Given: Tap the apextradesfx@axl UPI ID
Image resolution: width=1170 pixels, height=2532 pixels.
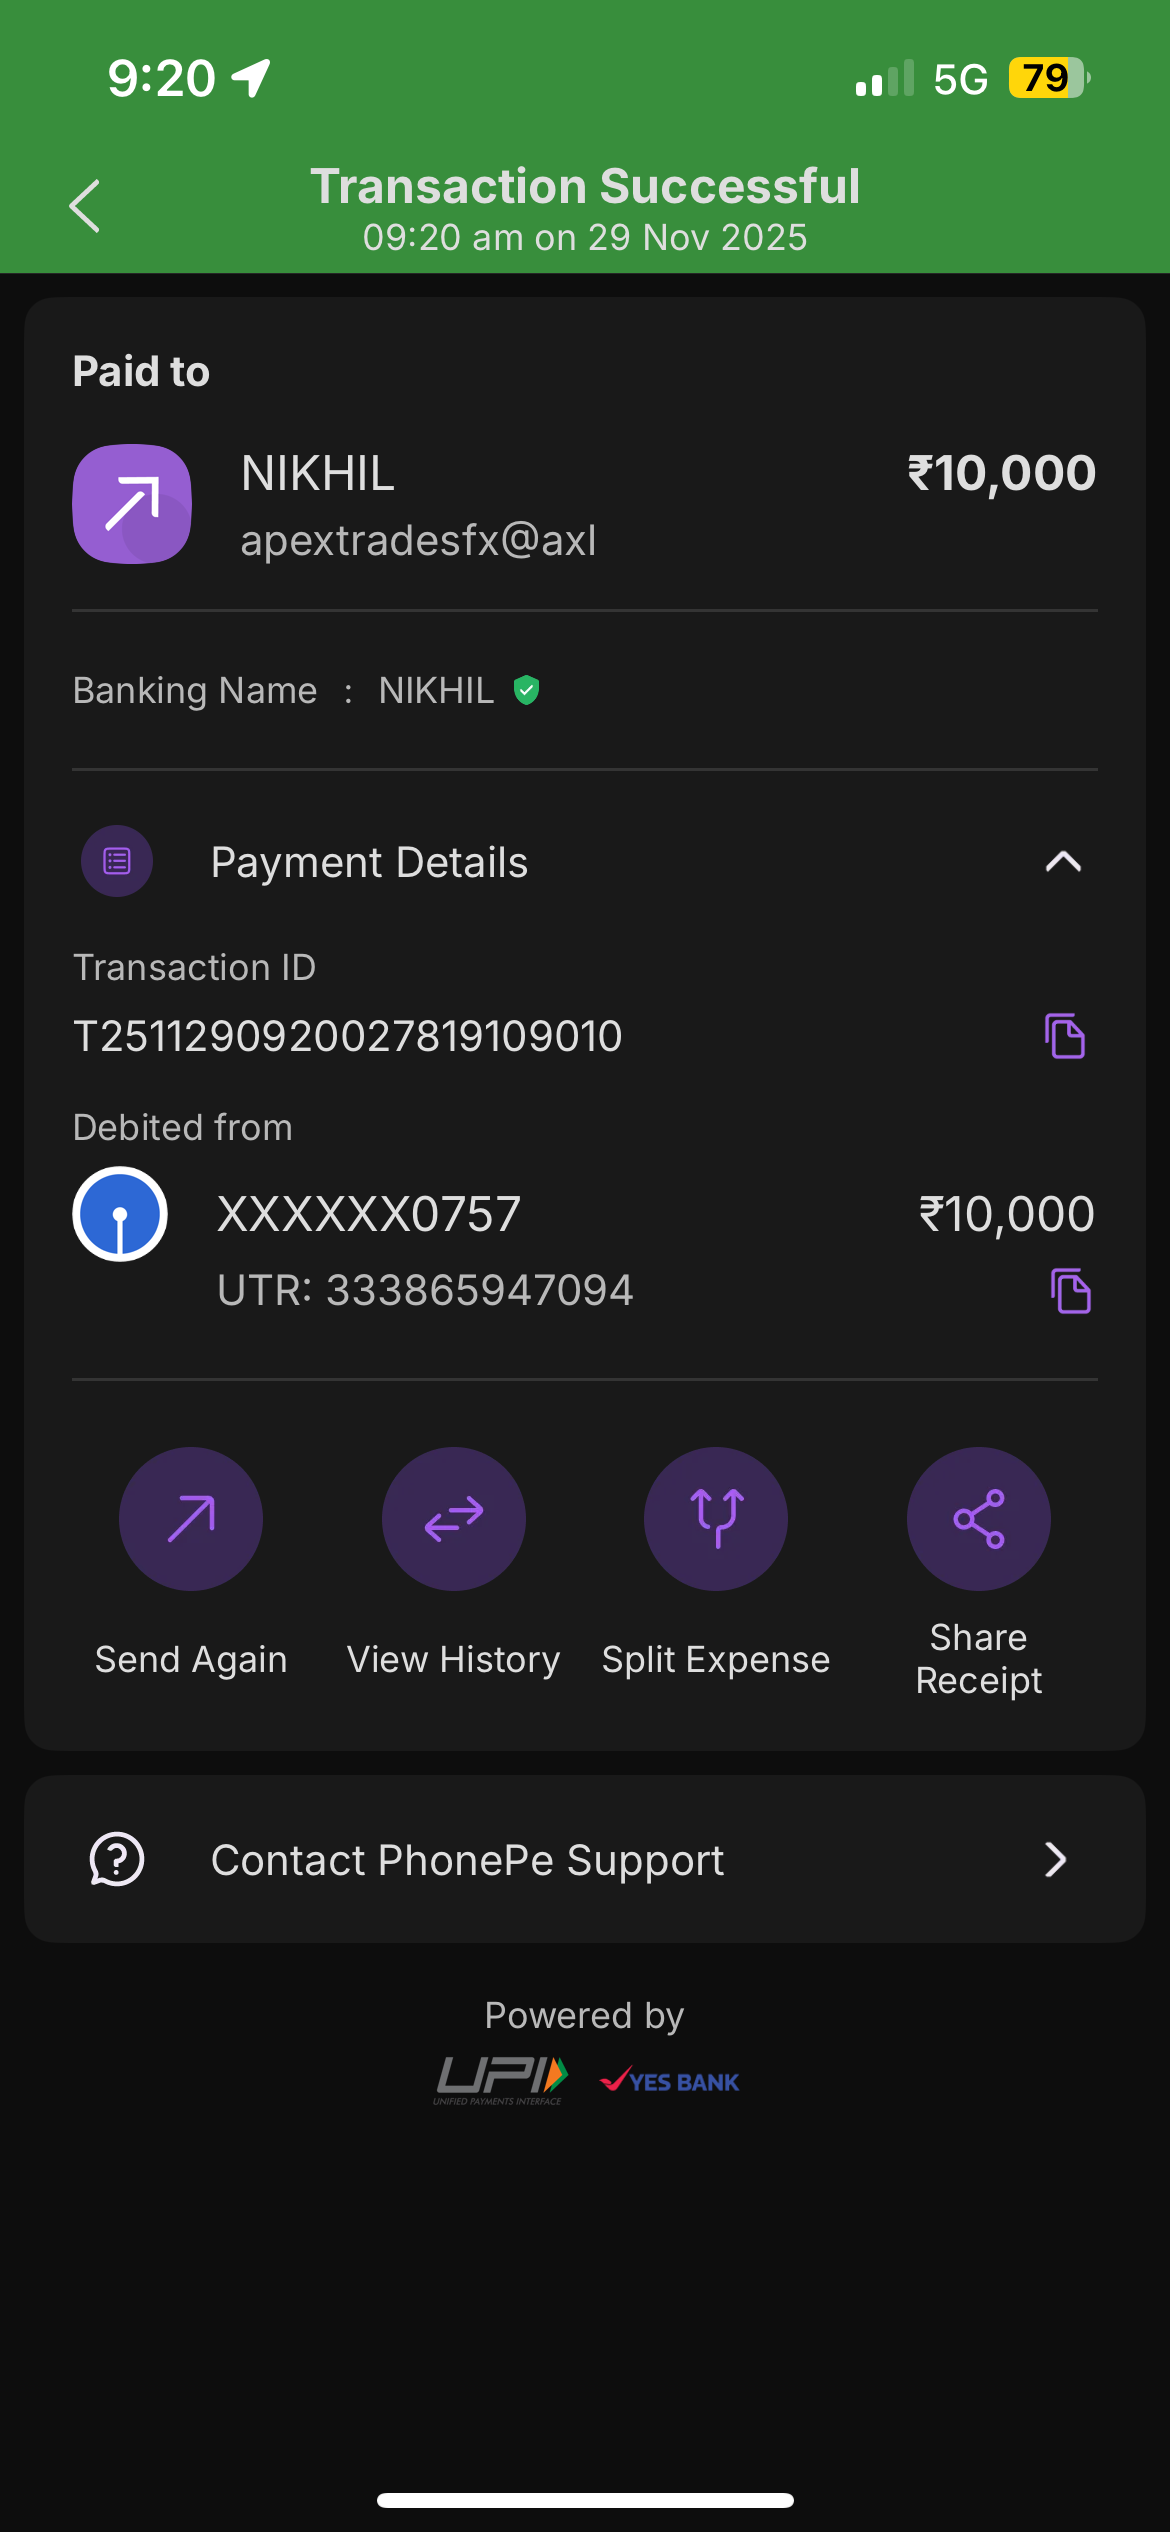Looking at the screenshot, I should [418, 540].
